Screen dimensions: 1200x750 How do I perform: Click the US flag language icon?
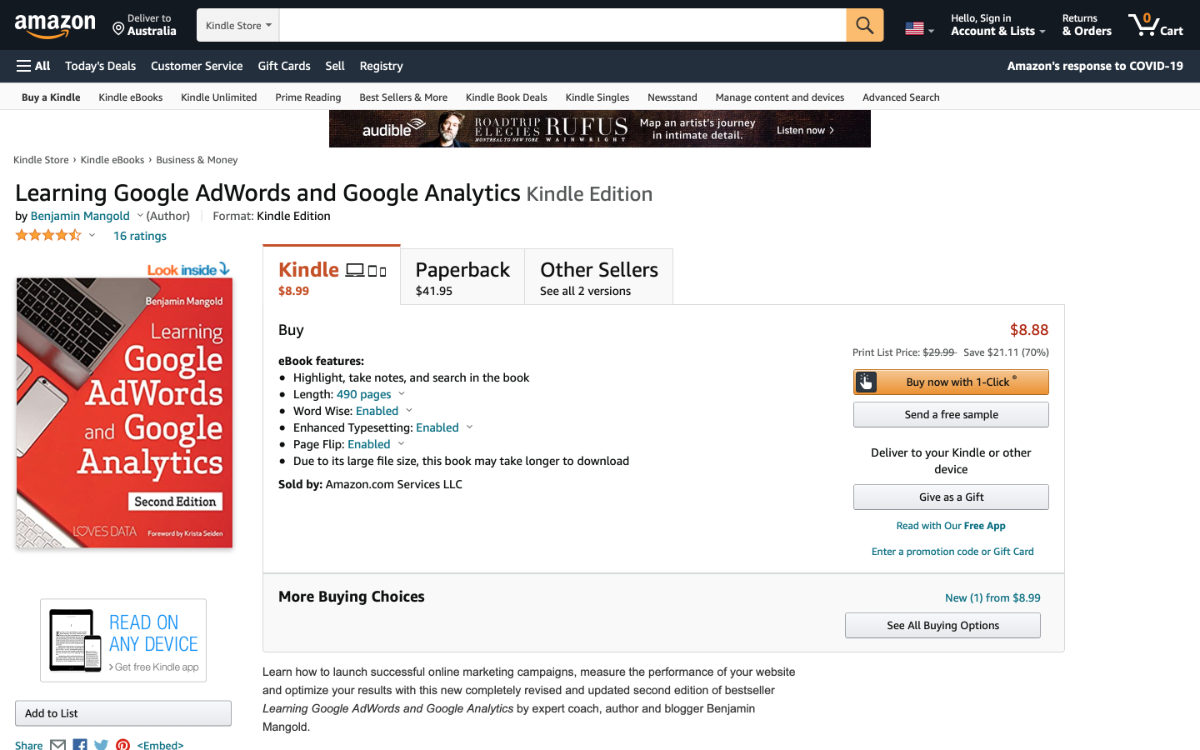click(x=916, y=27)
